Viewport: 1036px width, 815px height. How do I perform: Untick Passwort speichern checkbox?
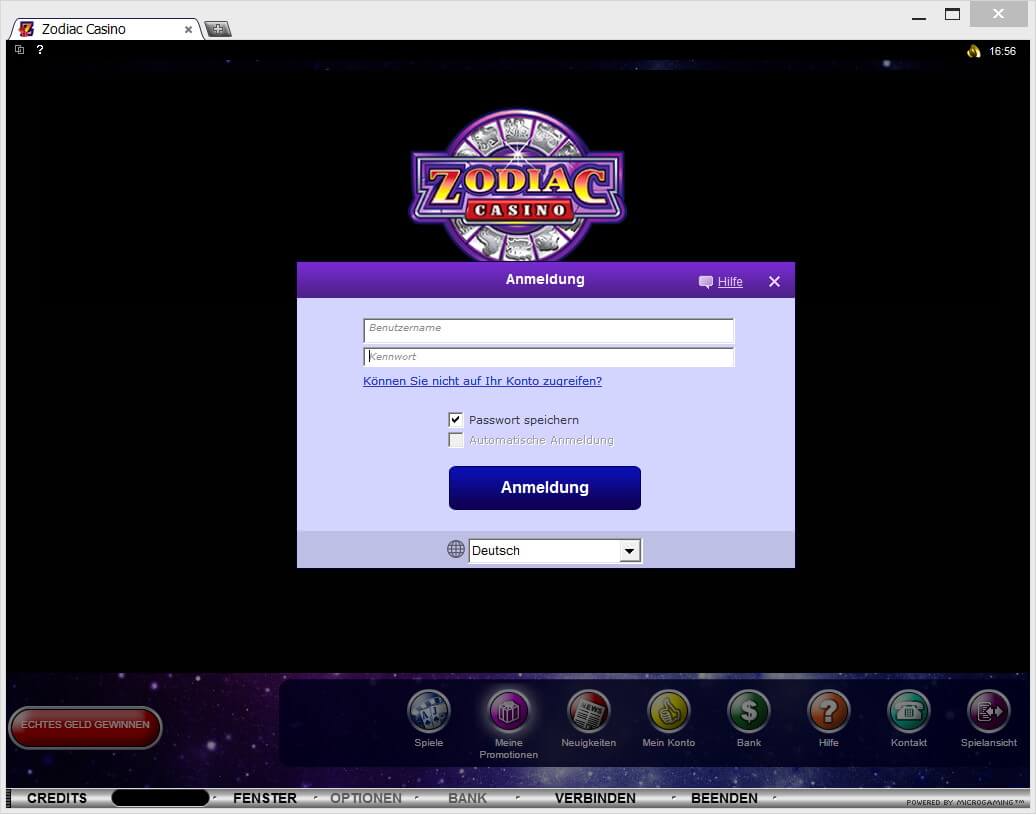click(455, 419)
